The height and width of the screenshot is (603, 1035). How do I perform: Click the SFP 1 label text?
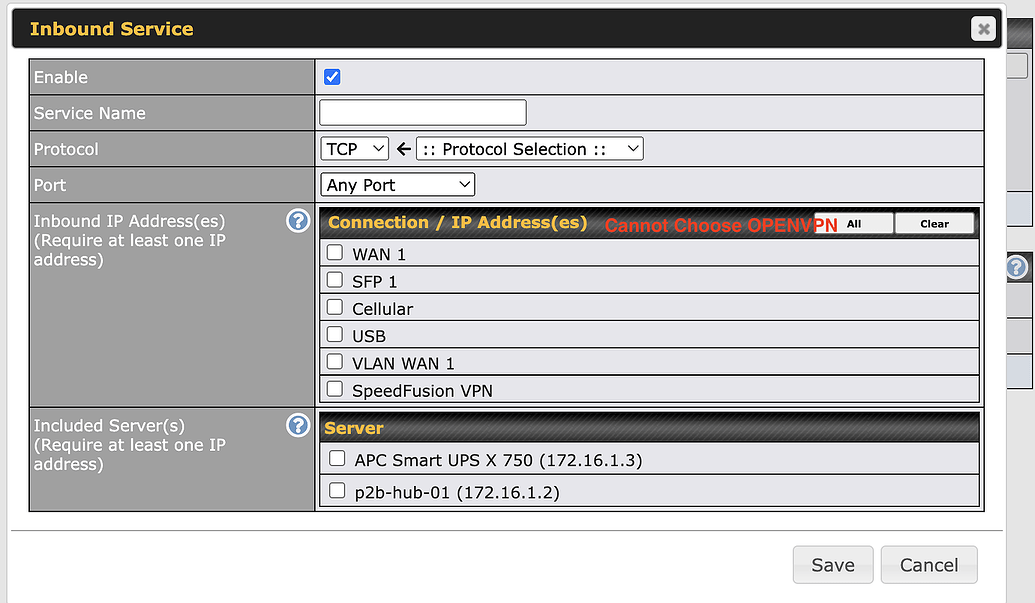point(374,282)
